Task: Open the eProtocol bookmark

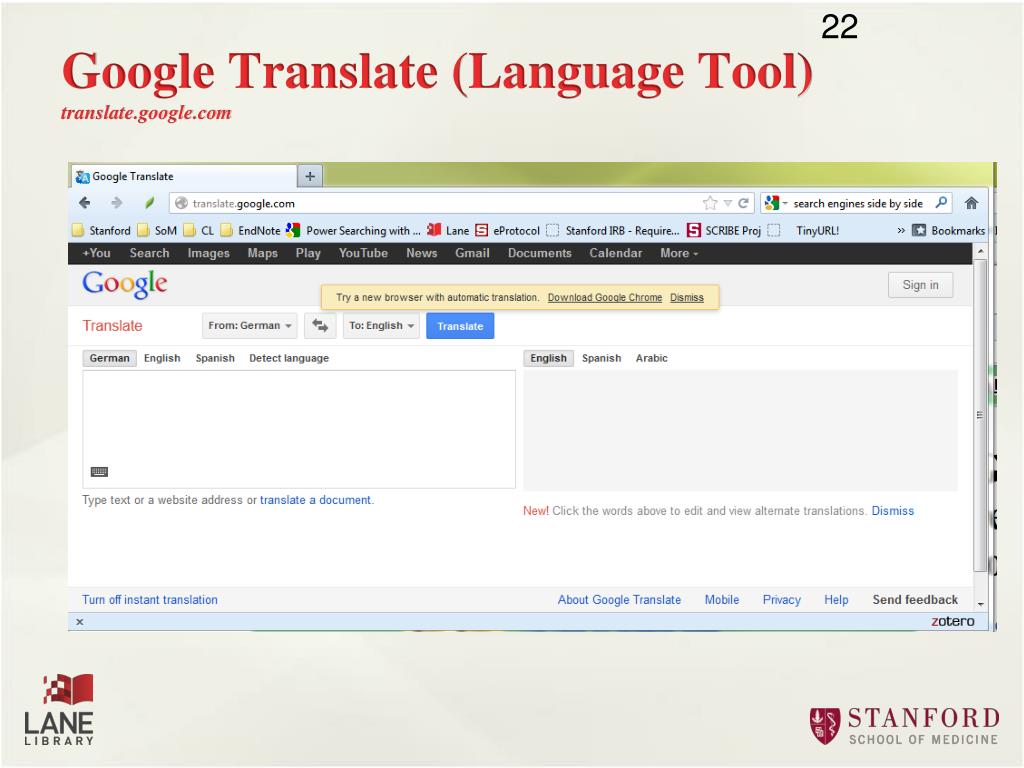Action: pos(507,231)
